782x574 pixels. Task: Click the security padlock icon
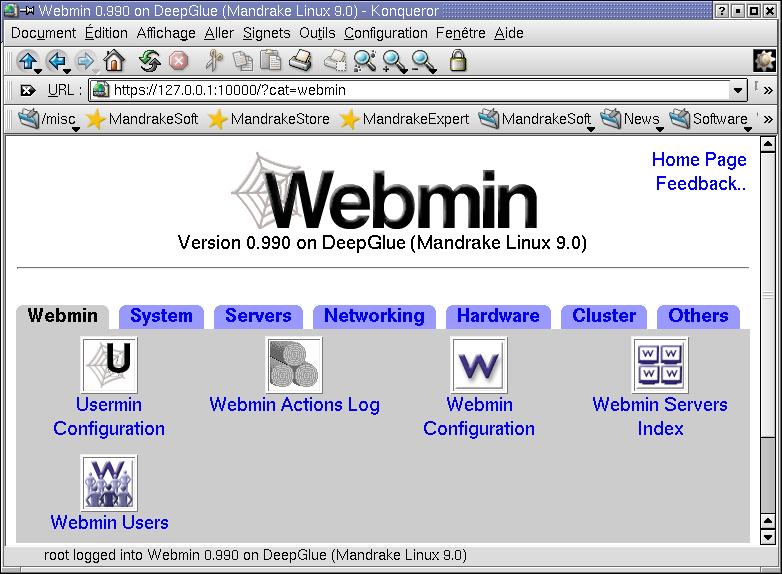tap(458, 61)
